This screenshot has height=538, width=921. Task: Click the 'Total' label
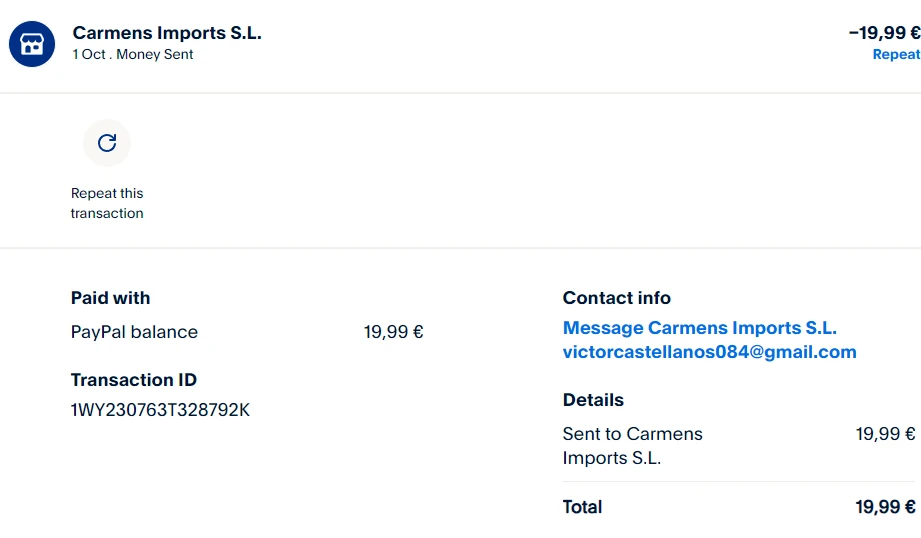[582, 507]
